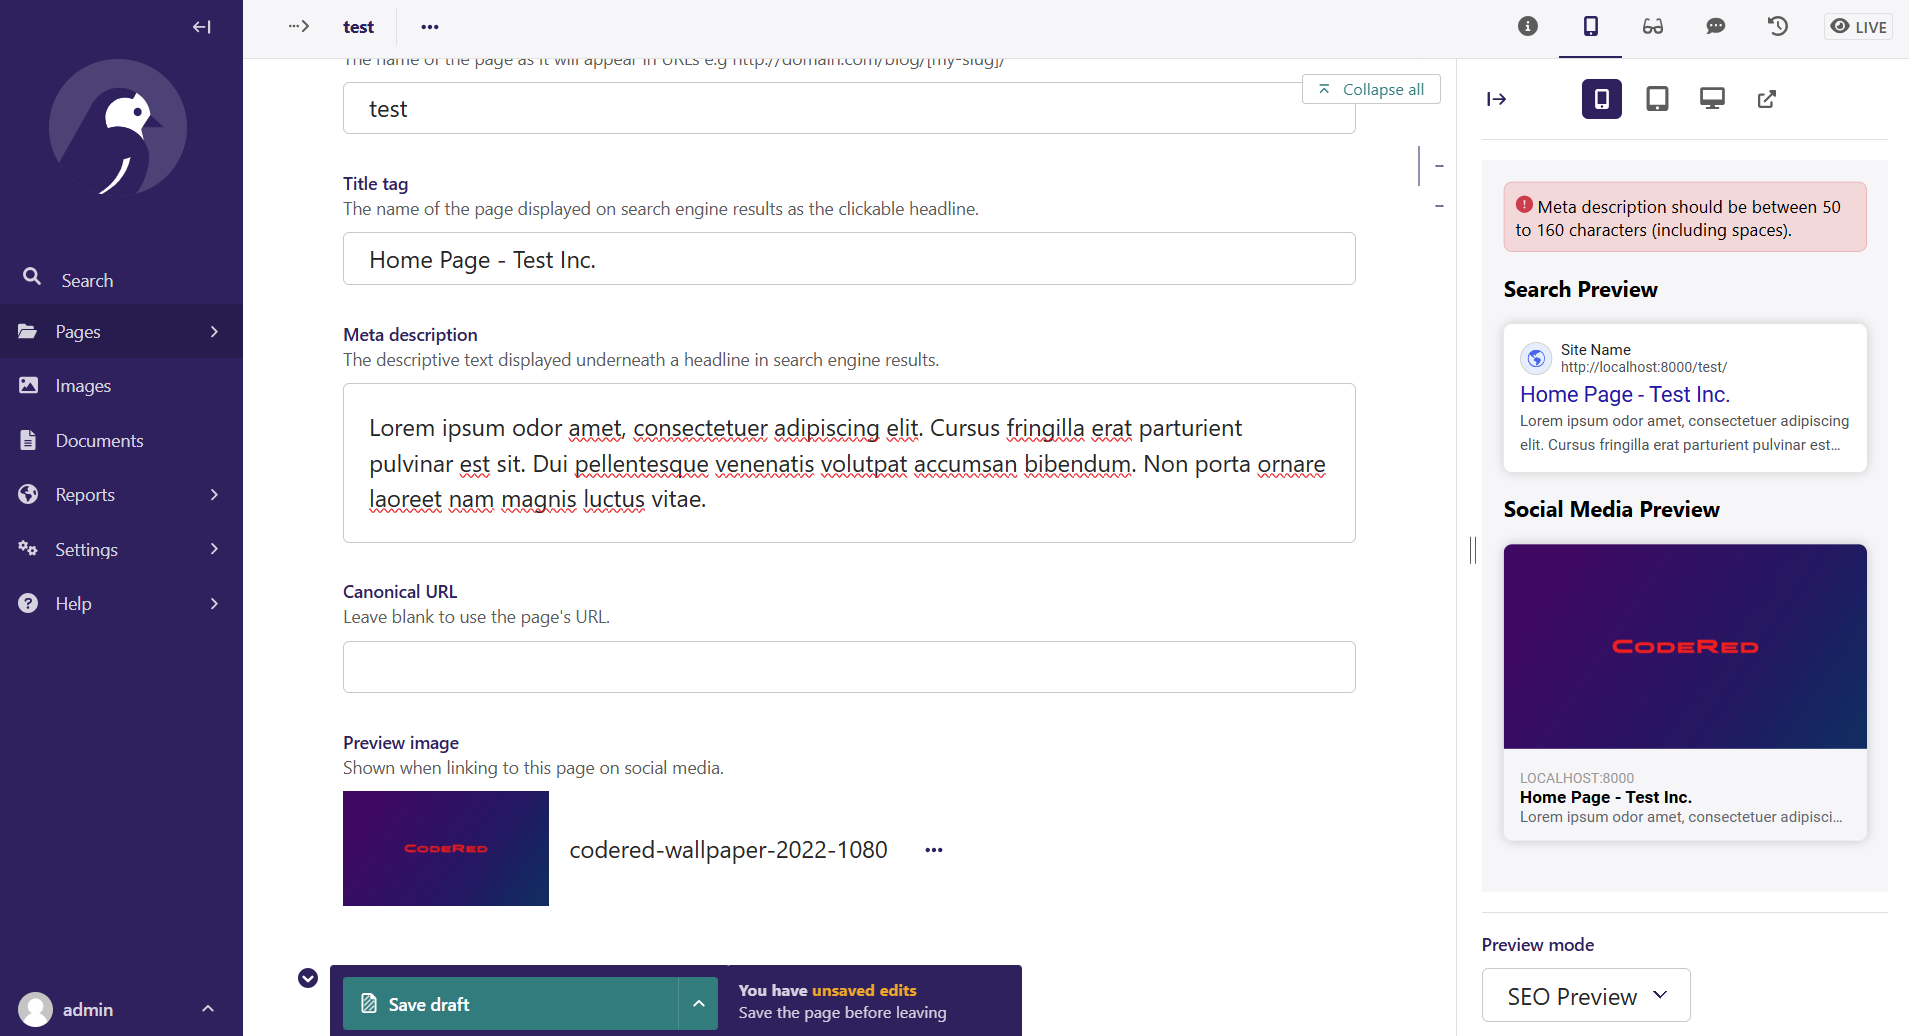Open the SEO Preview mode dropdown
The width and height of the screenshot is (1909, 1036).
1585,995
